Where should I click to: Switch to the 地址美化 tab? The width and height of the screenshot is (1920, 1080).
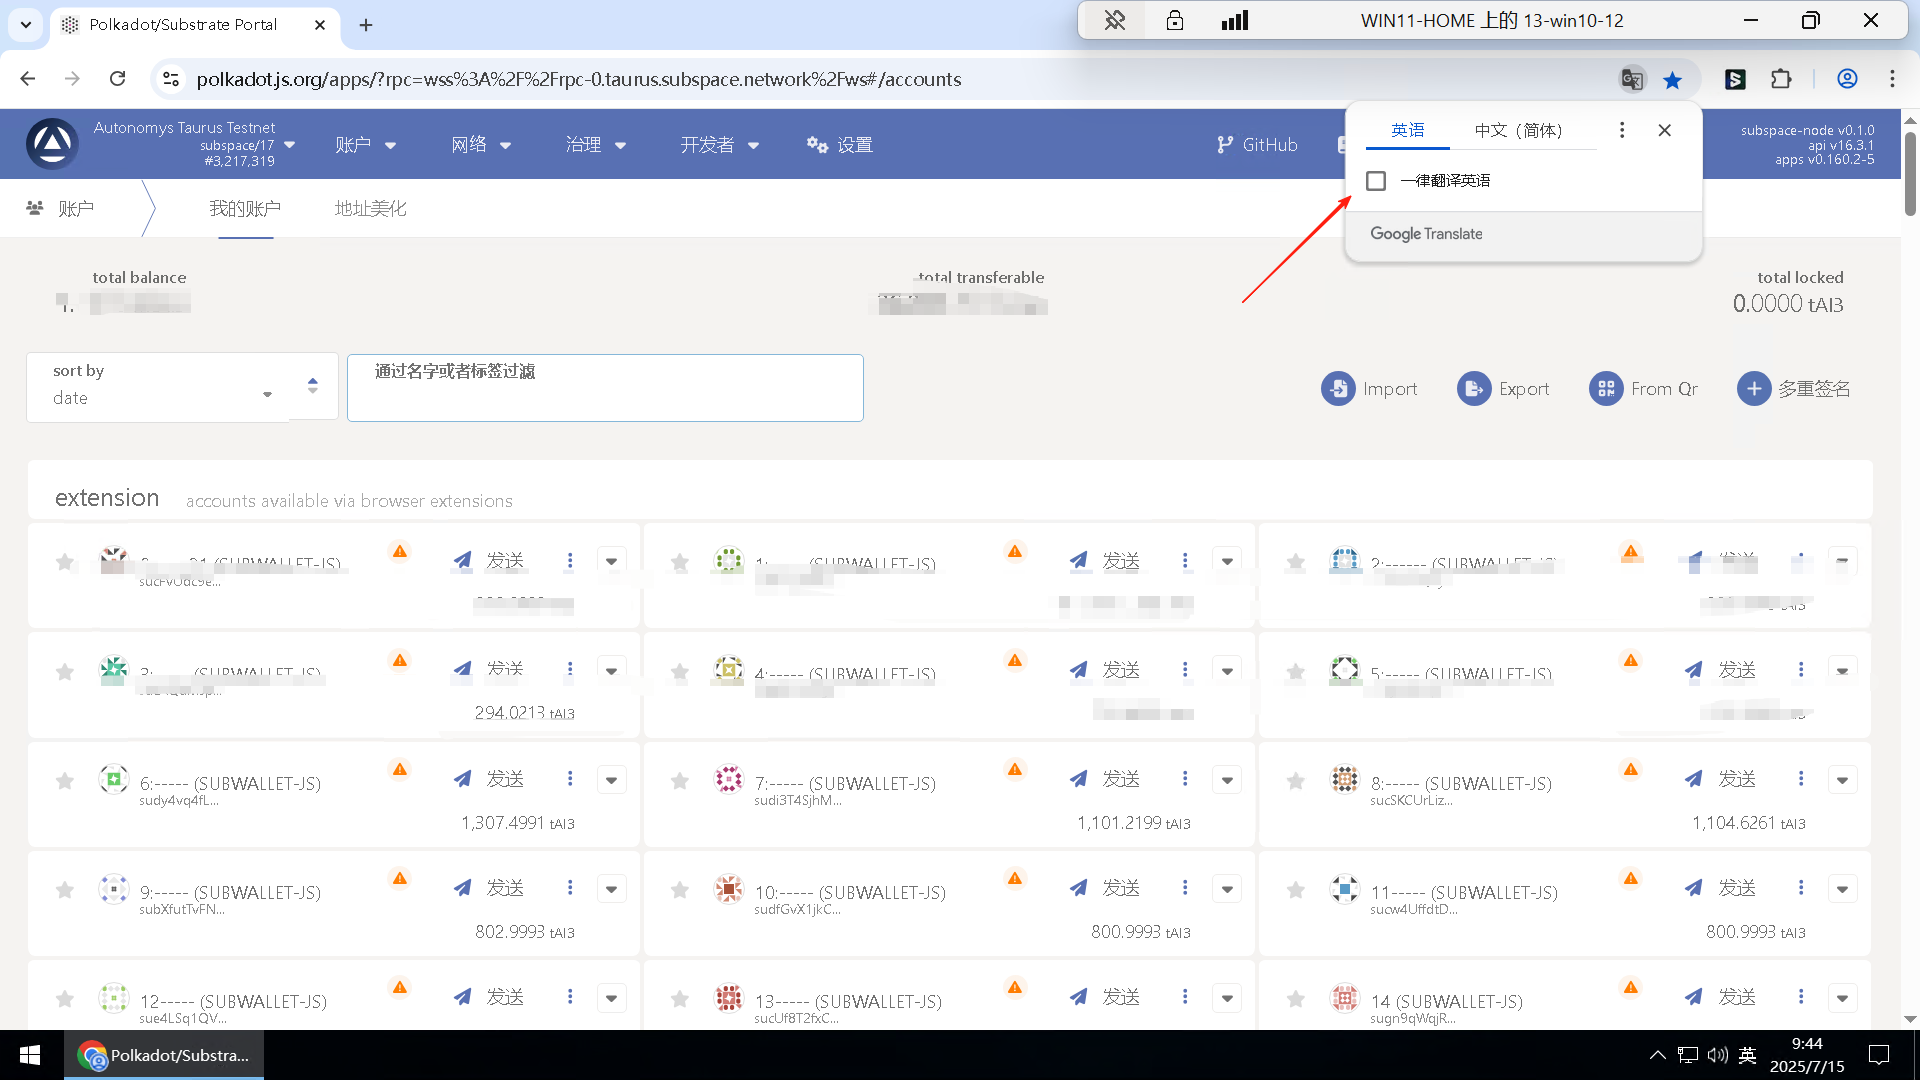pyautogui.click(x=370, y=208)
